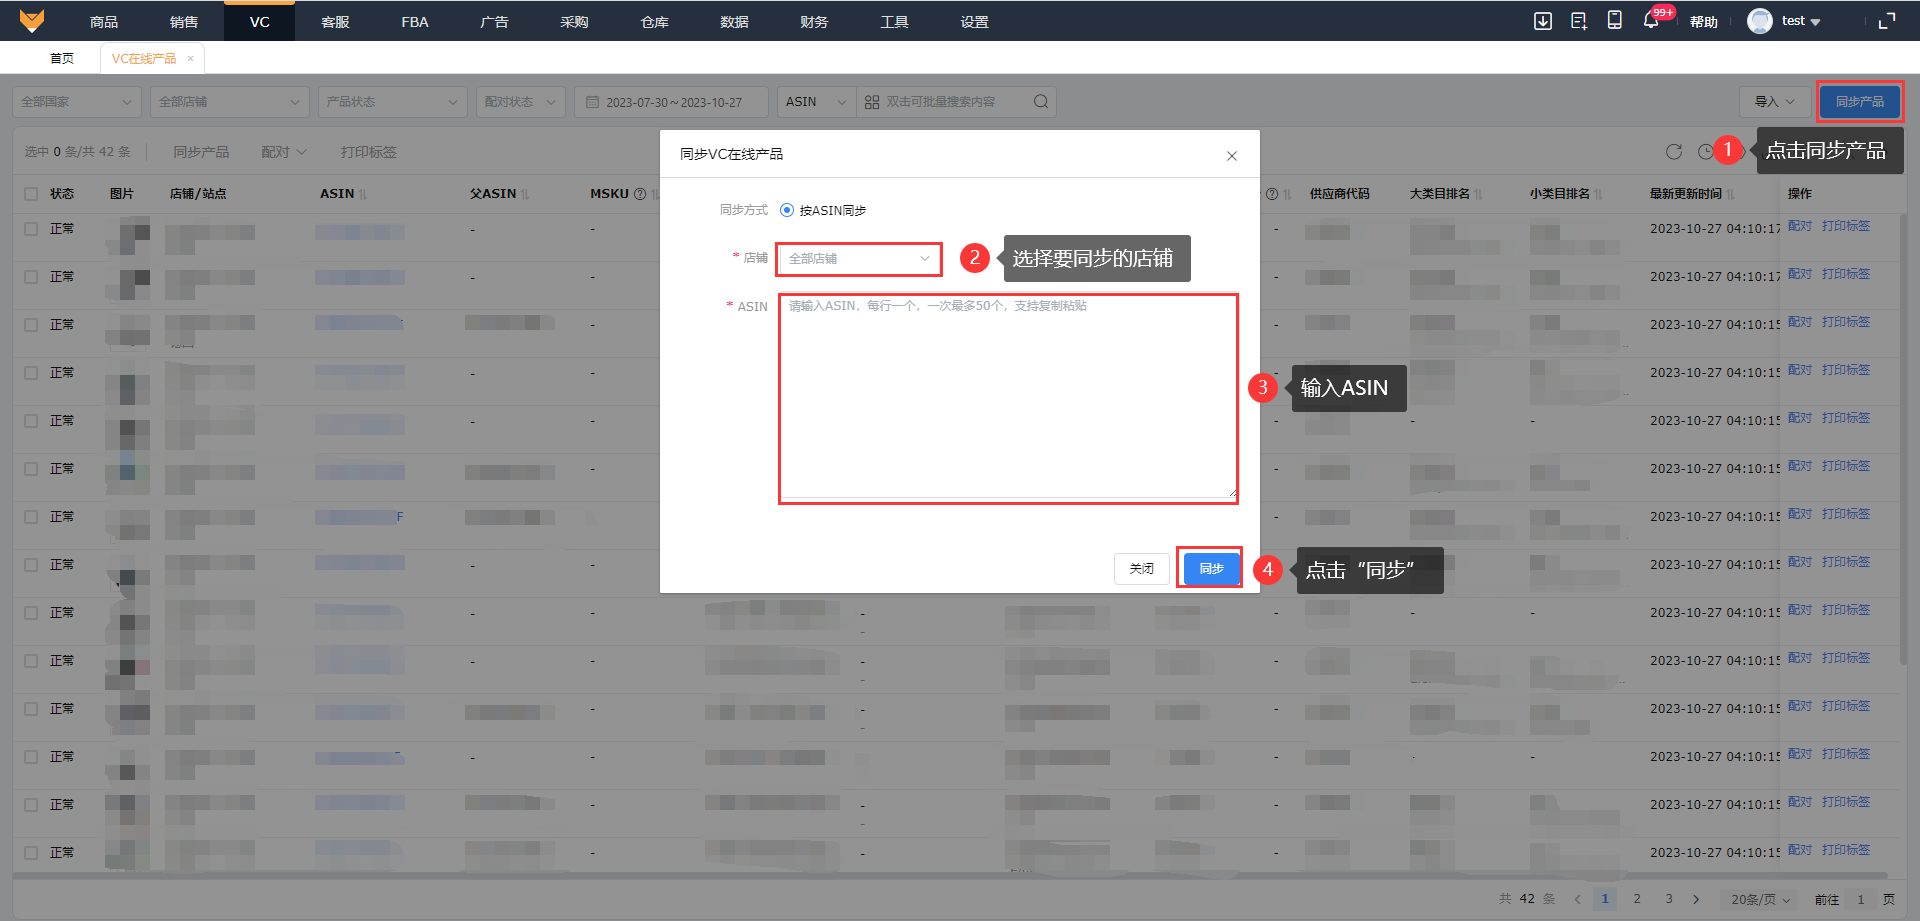
Task: Open the FBA menu
Action: point(415,21)
